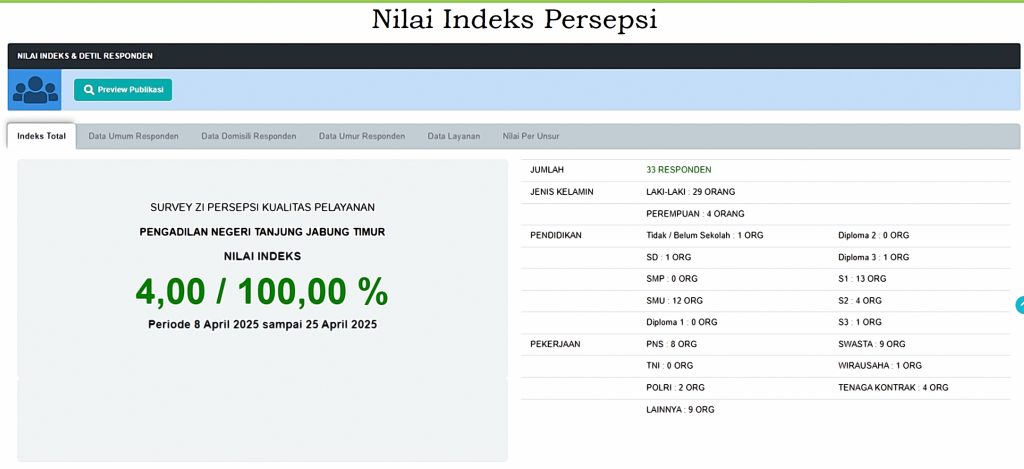Select the Data Domisili Responden tab
This screenshot has width=1024, height=469.
point(248,136)
